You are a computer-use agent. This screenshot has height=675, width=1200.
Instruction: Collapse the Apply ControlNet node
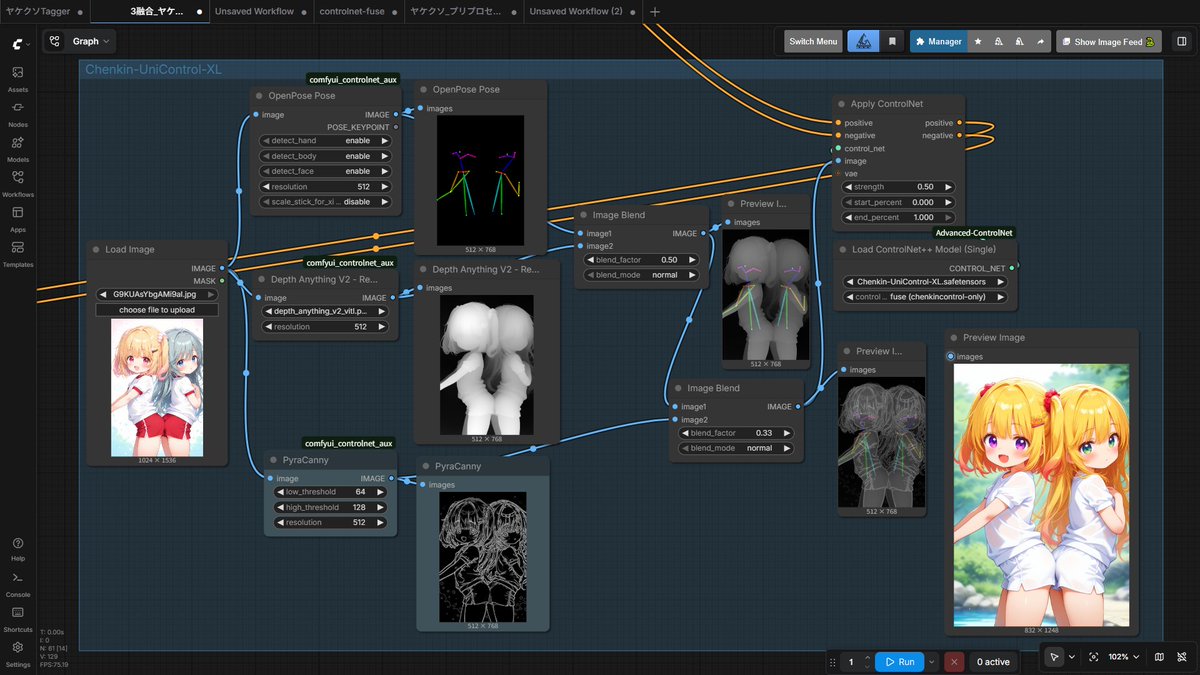[841, 103]
